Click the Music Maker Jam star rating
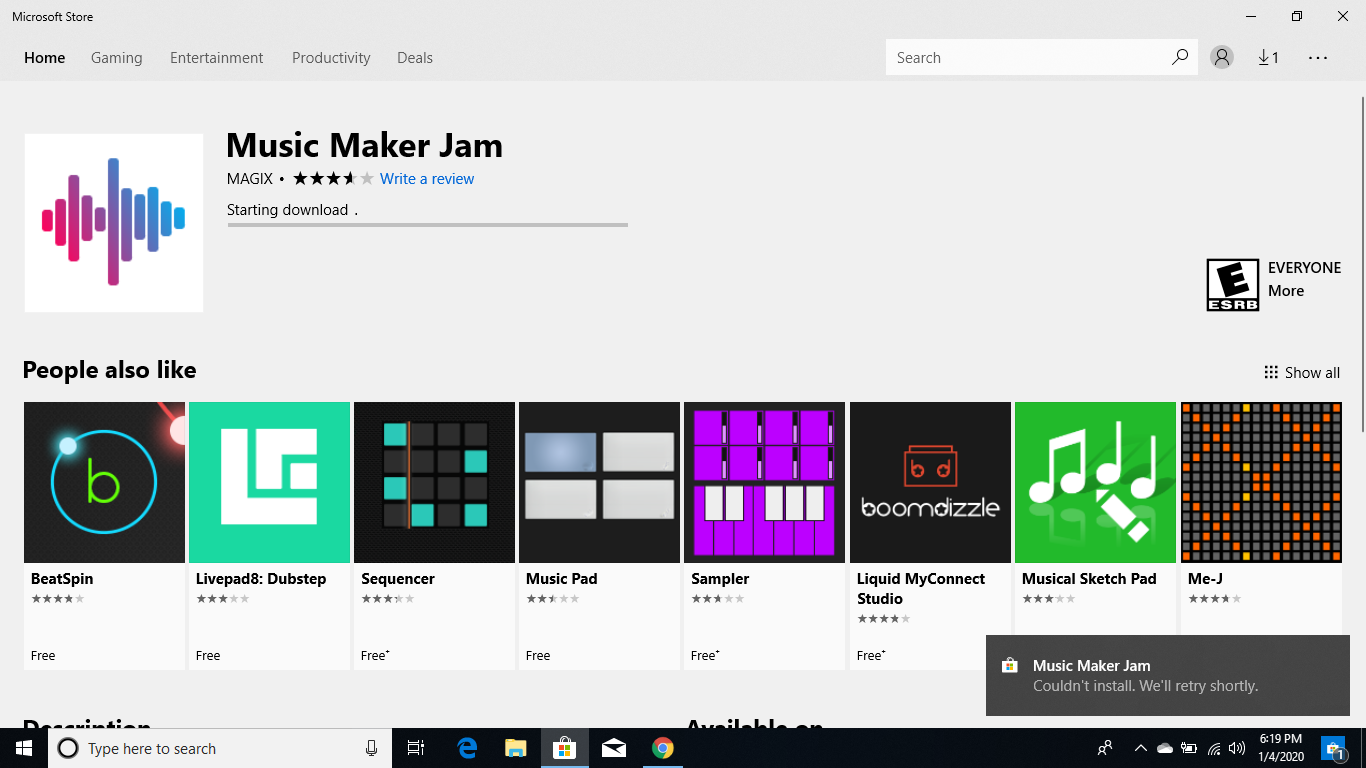 pyautogui.click(x=333, y=179)
